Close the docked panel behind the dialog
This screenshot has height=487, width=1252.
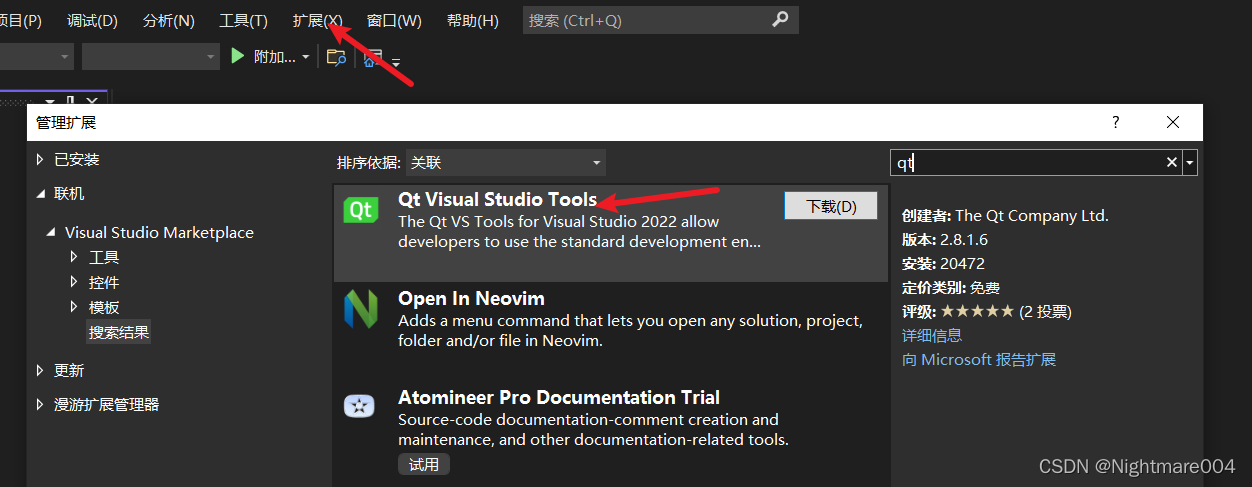pyautogui.click(x=92, y=101)
